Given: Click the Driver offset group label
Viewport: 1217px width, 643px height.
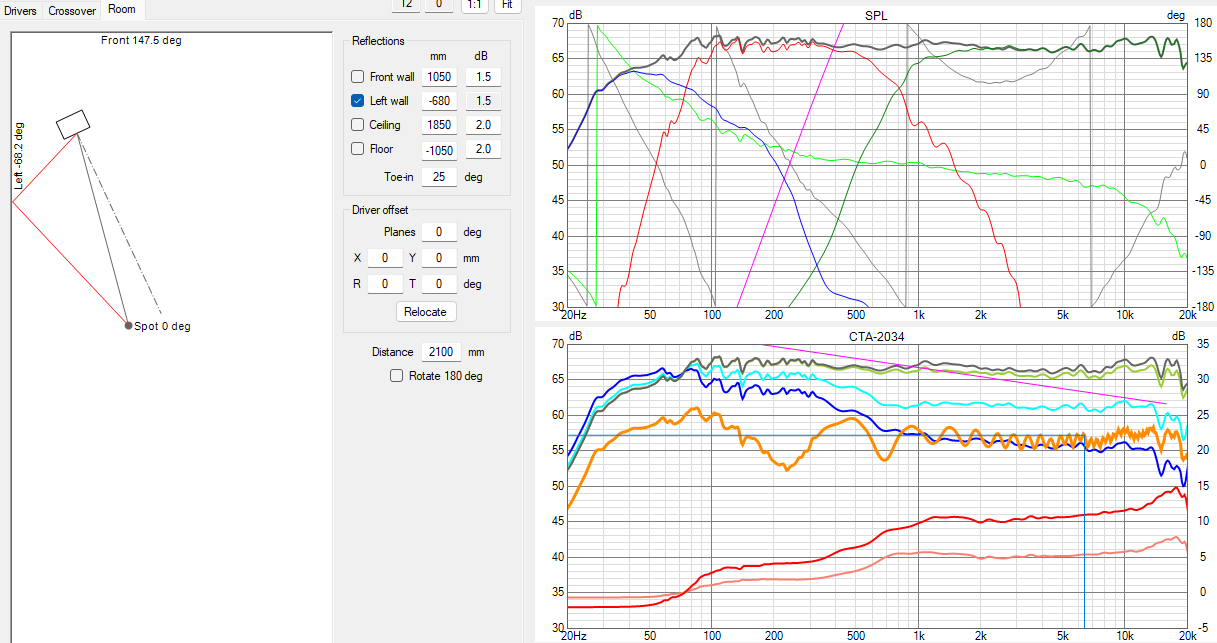Looking at the screenshot, I should 380,210.
